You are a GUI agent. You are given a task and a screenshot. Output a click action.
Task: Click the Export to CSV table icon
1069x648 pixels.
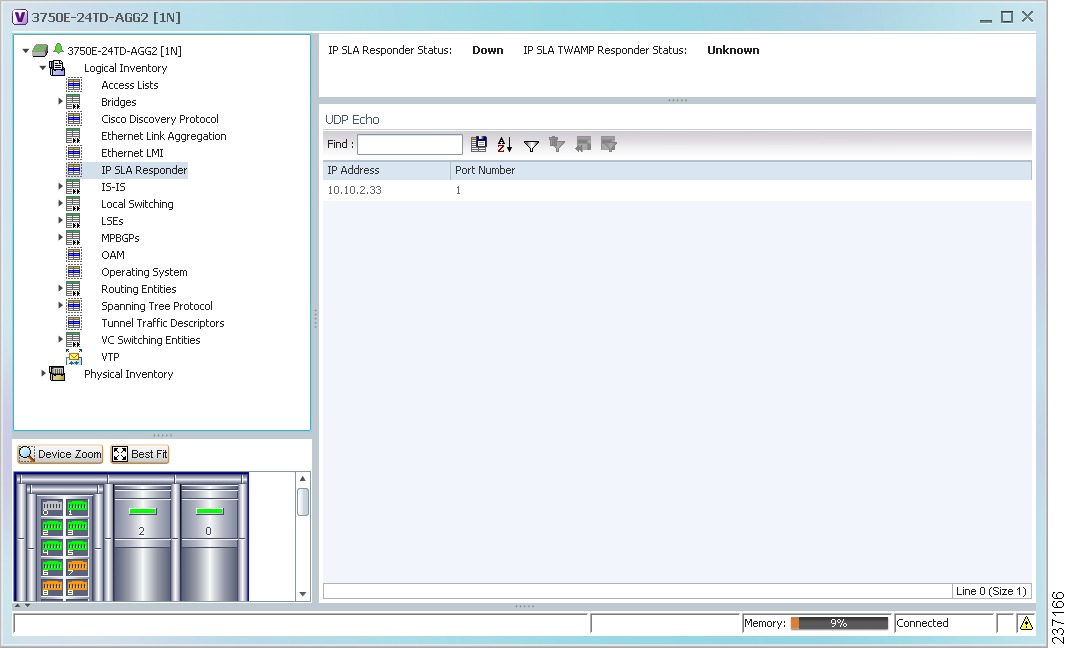coord(479,144)
